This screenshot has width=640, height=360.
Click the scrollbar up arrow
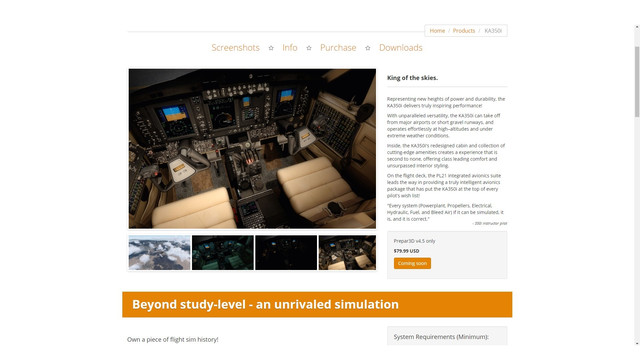click(637, 27)
